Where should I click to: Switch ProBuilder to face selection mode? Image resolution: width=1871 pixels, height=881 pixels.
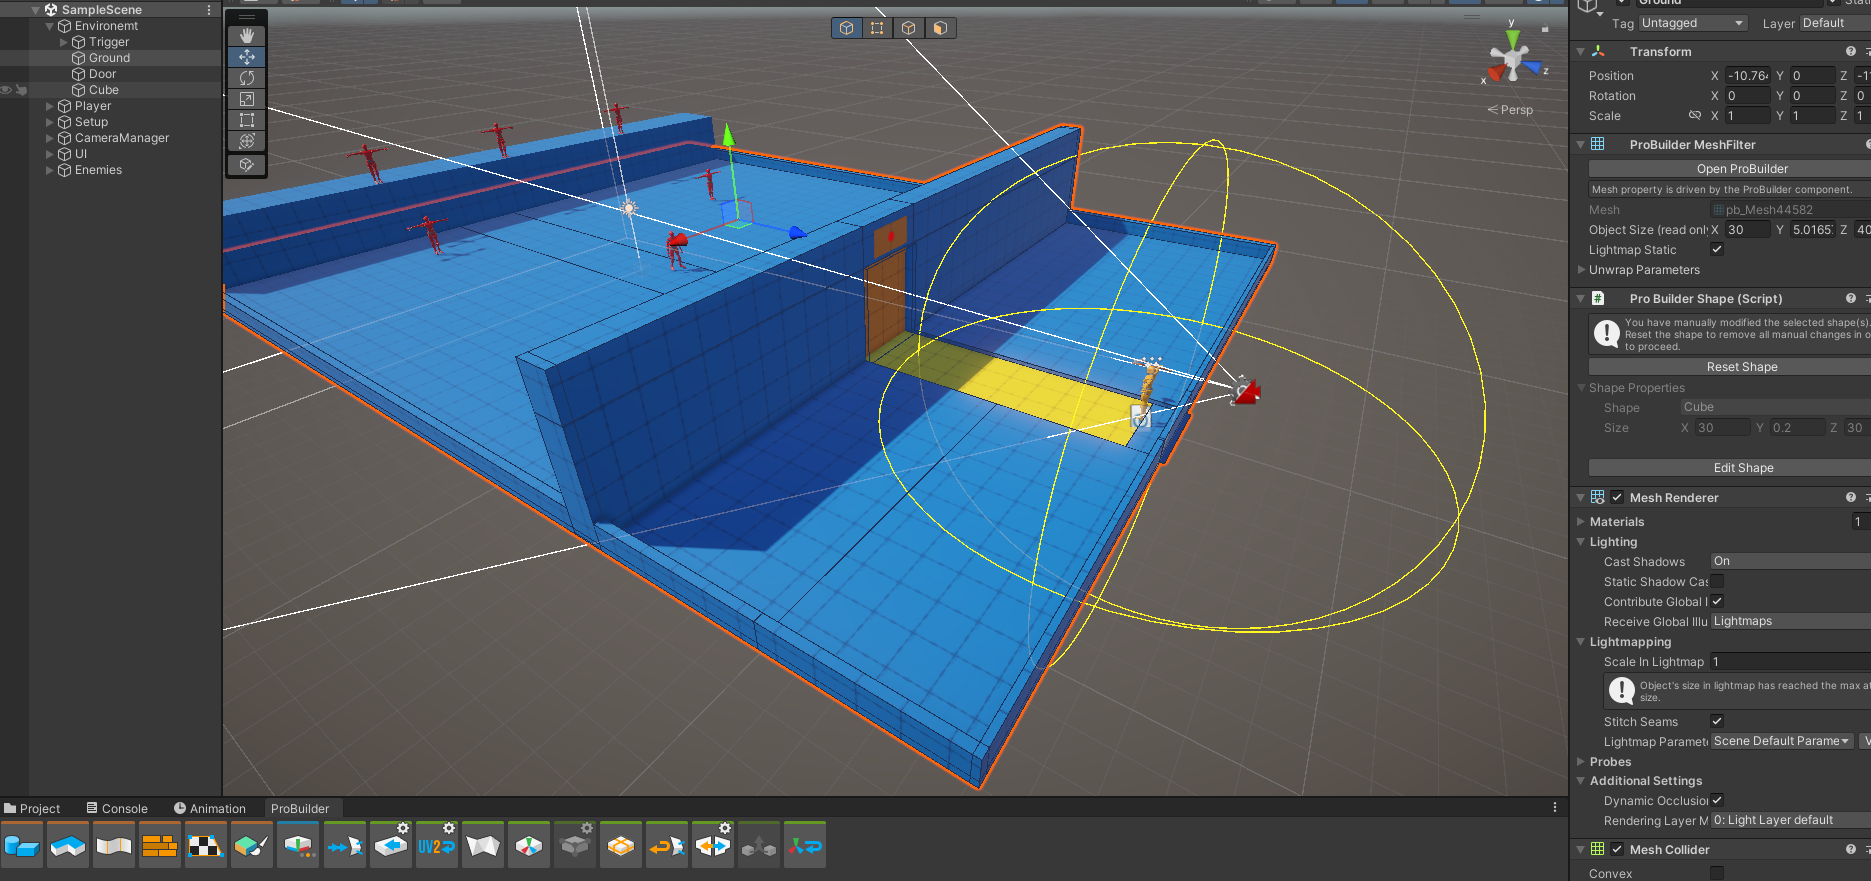click(939, 28)
